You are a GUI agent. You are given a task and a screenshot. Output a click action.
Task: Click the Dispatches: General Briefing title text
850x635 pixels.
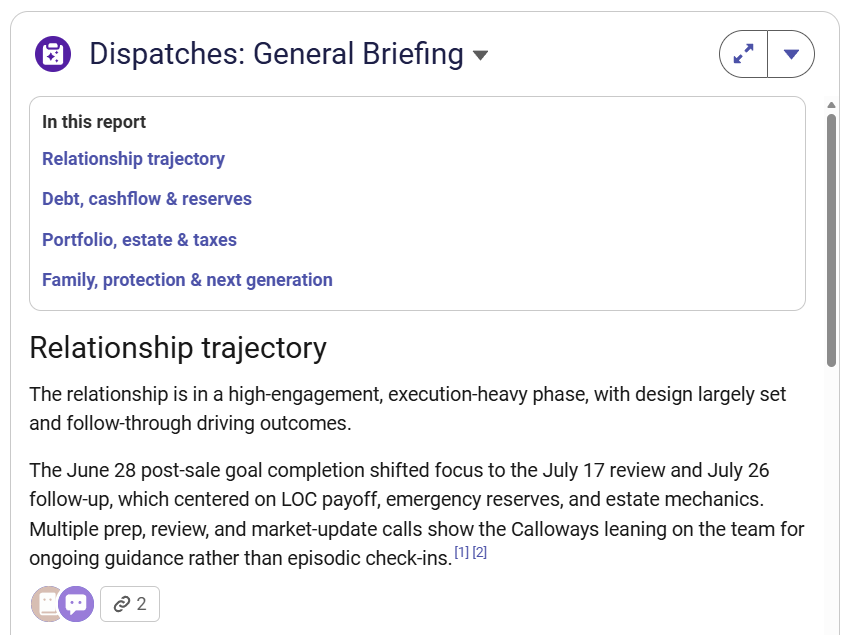pyautogui.click(x=276, y=54)
